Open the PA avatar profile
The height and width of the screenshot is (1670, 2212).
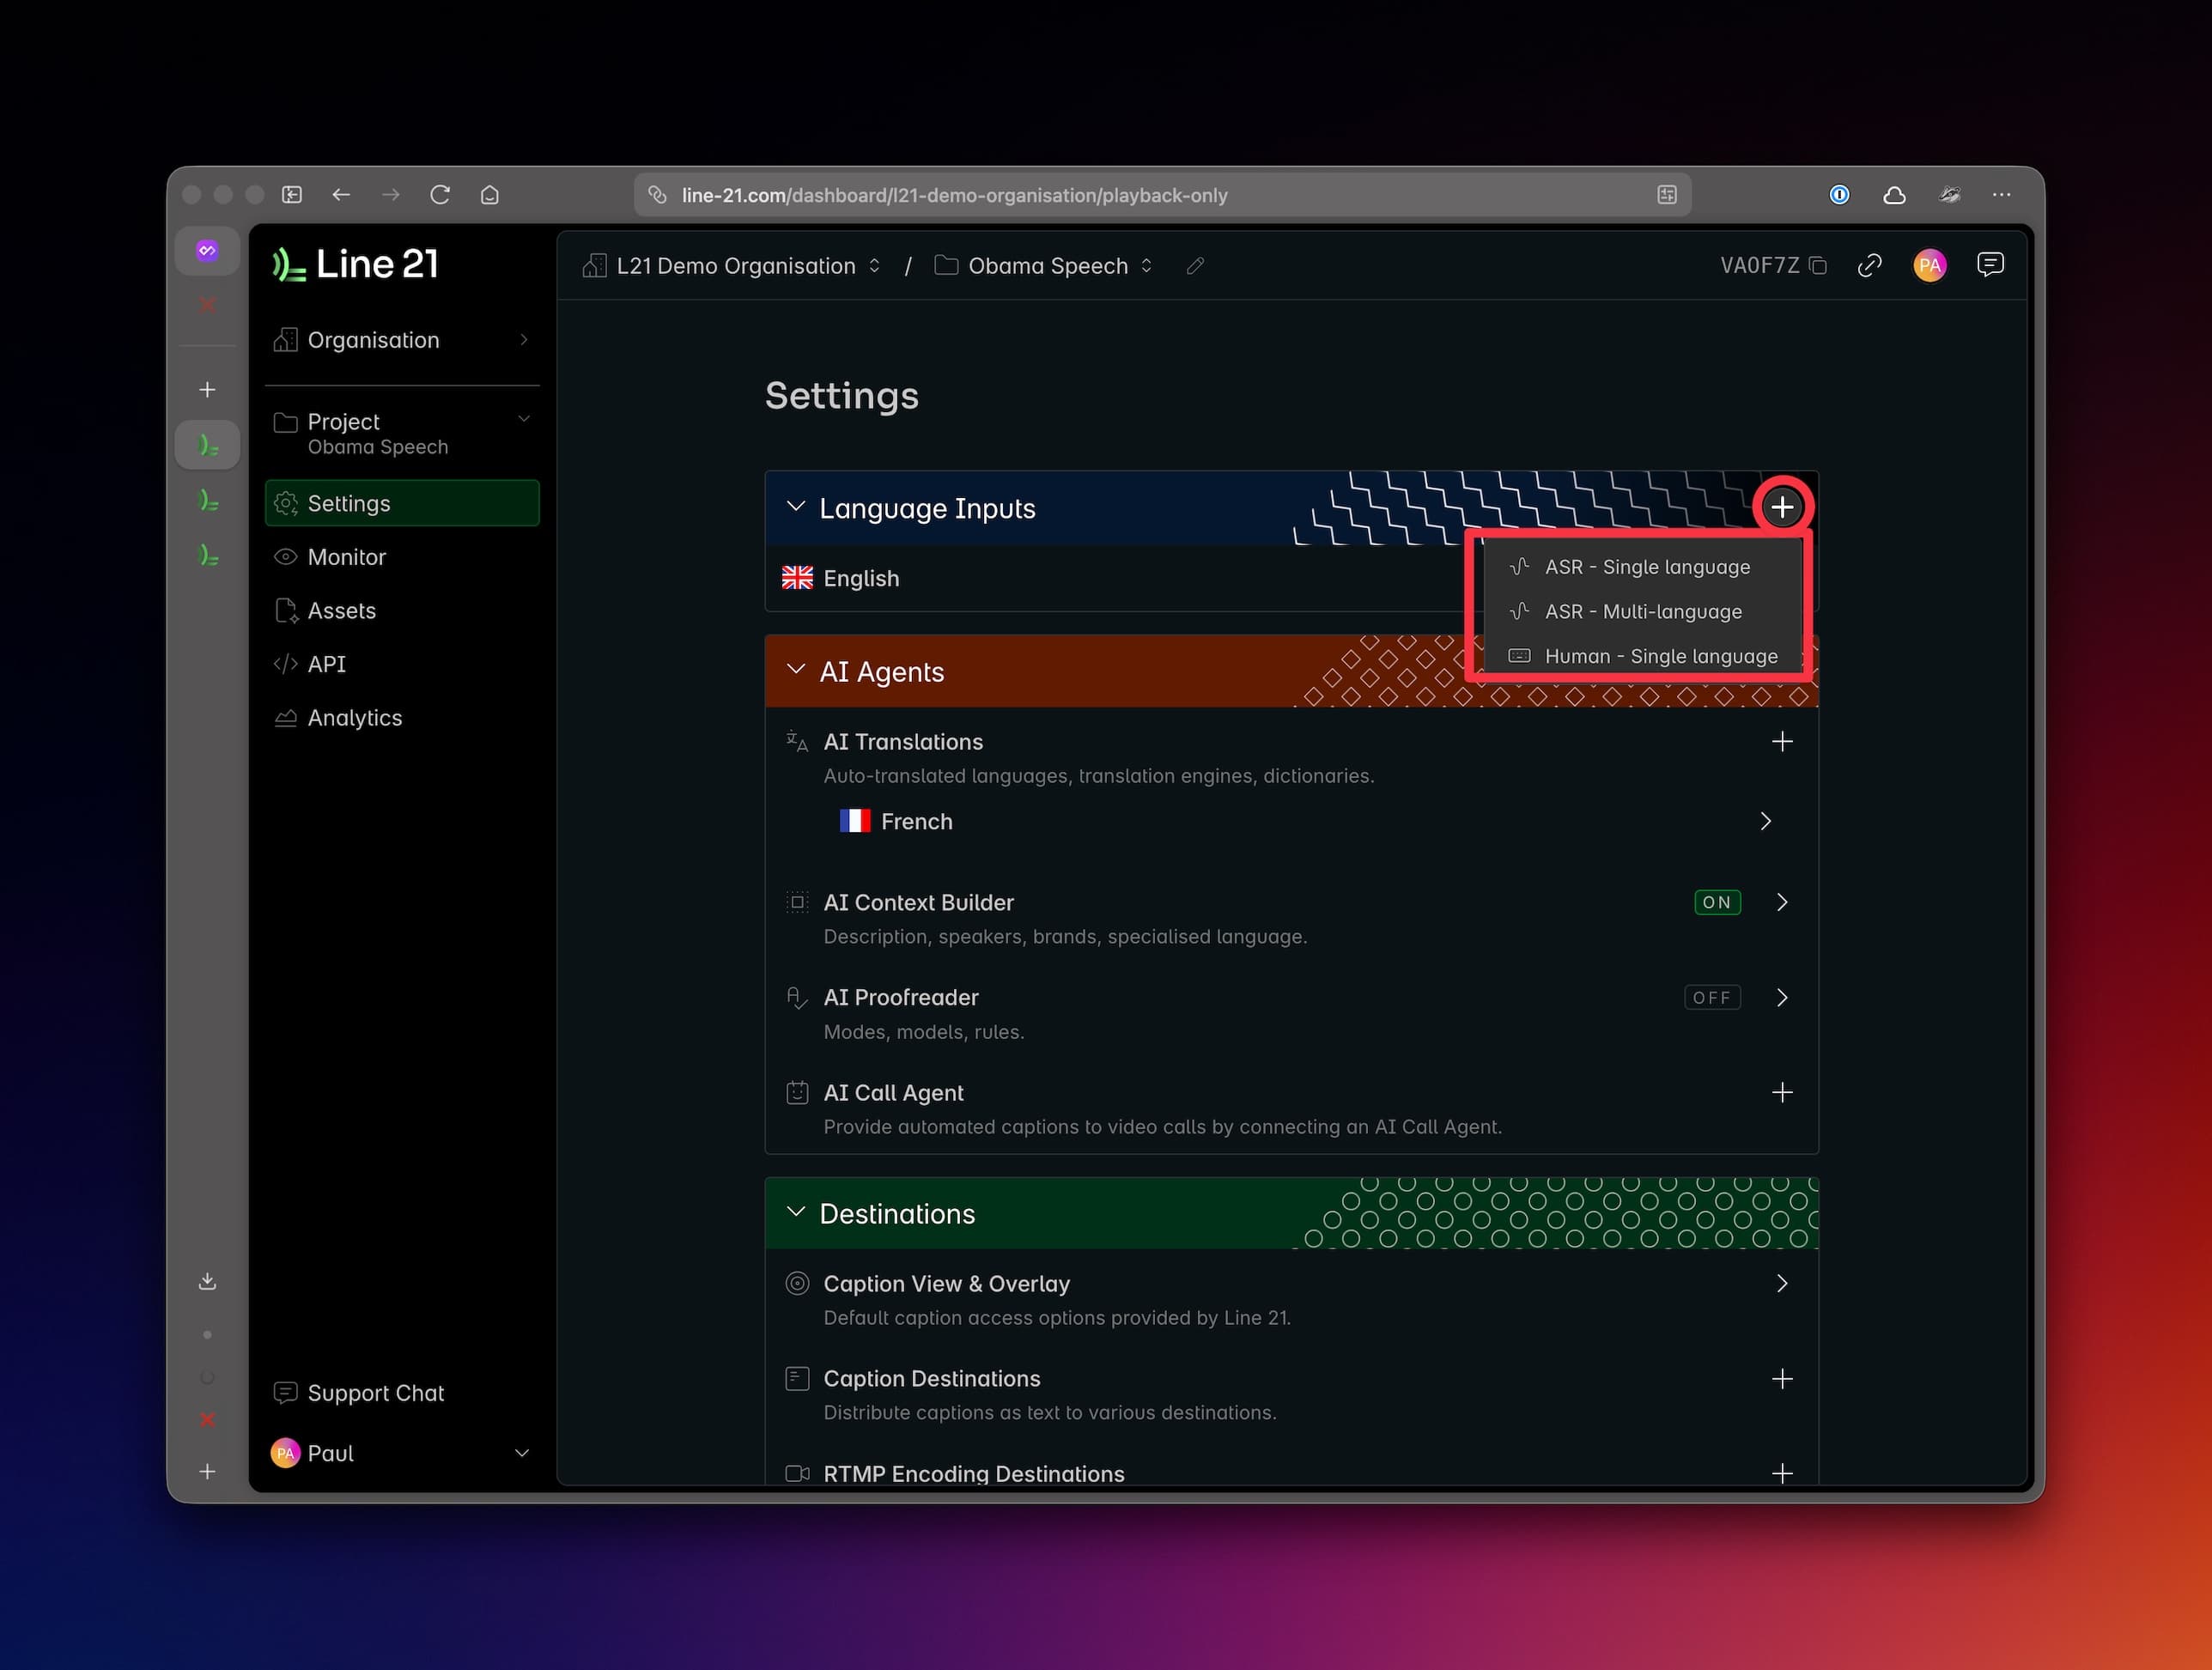click(1930, 265)
